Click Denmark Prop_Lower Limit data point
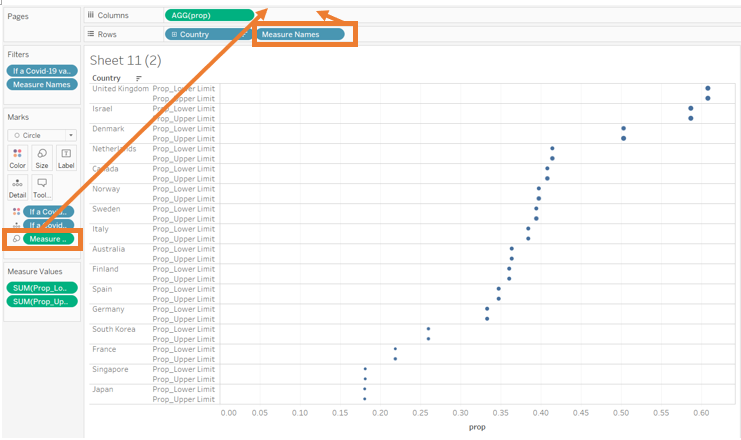 [x=623, y=129]
